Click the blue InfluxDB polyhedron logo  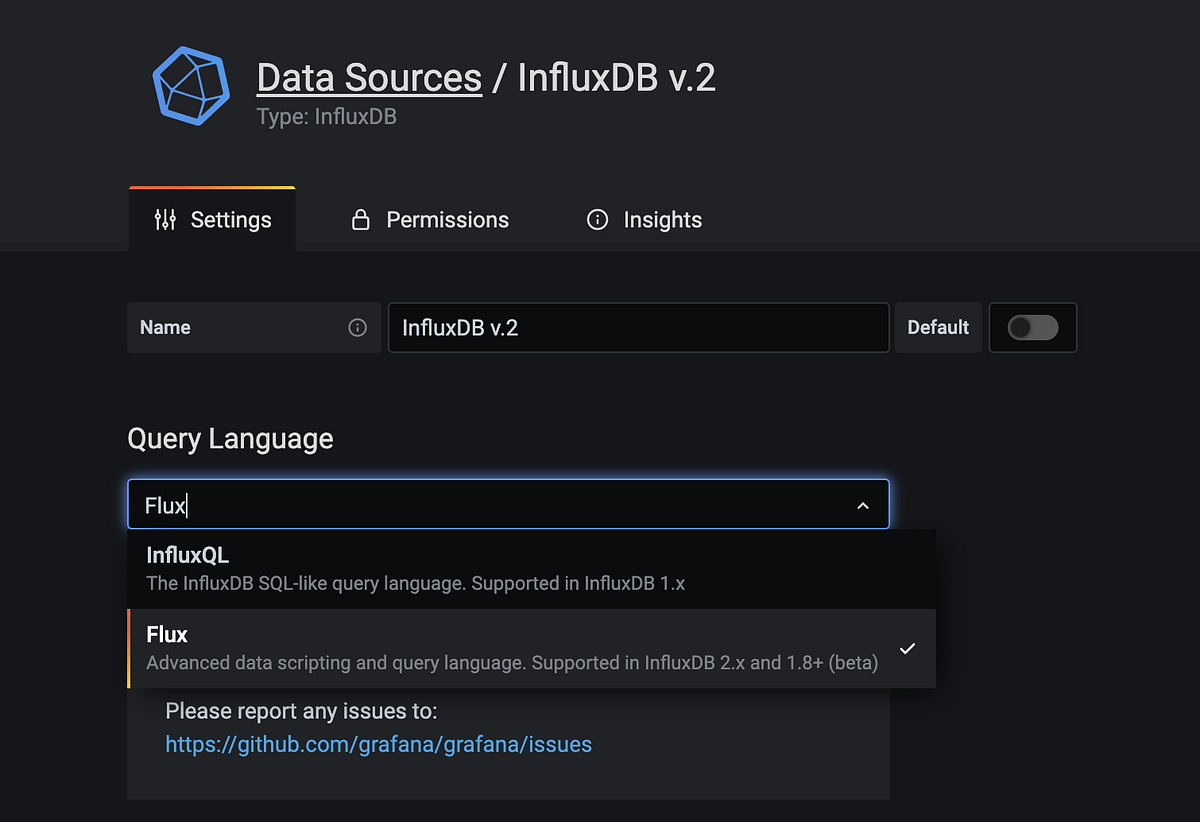pyautogui.click(x=190, y=87)
